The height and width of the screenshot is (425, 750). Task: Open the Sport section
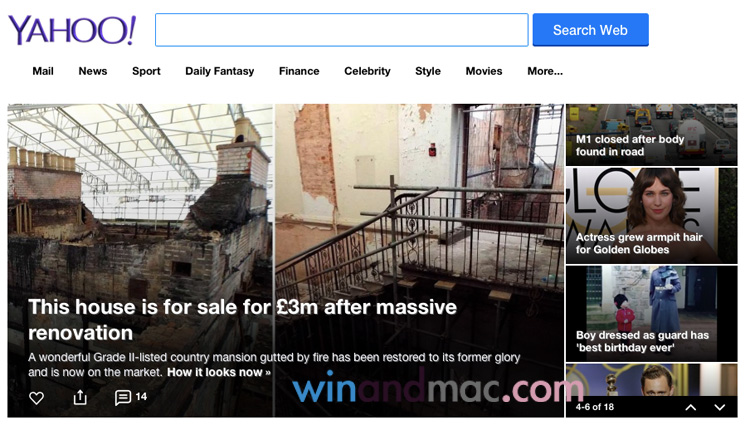(x=146, y=71)
